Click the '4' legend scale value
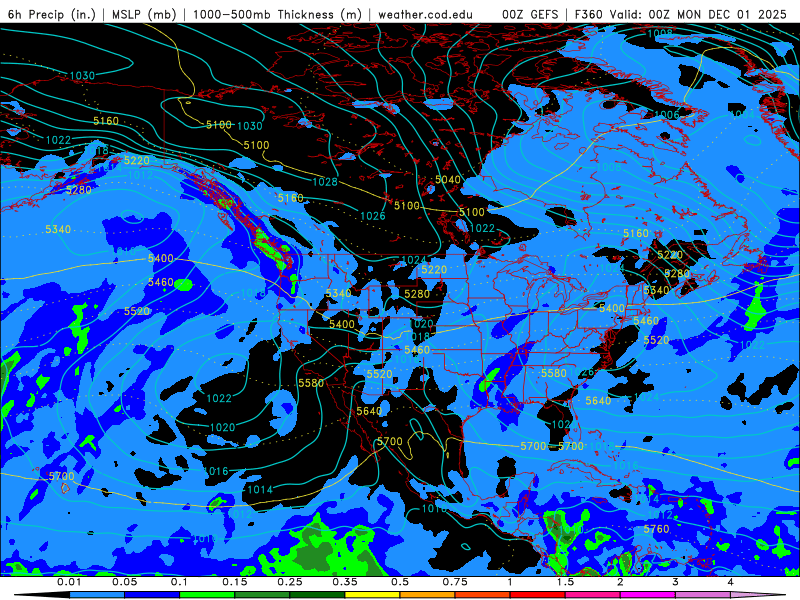Viewport: 800px width, 600px height. (x=730, y=582)
